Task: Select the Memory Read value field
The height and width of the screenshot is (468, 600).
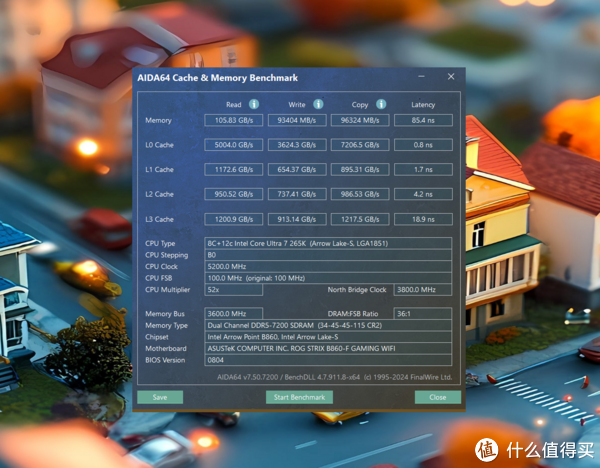Action: (233, 121)
